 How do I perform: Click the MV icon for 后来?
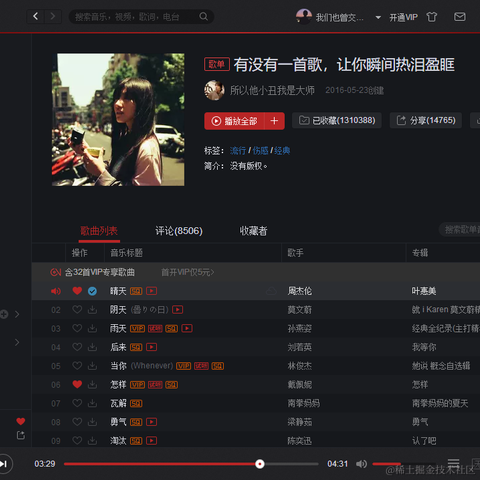(x=151, y=347)
